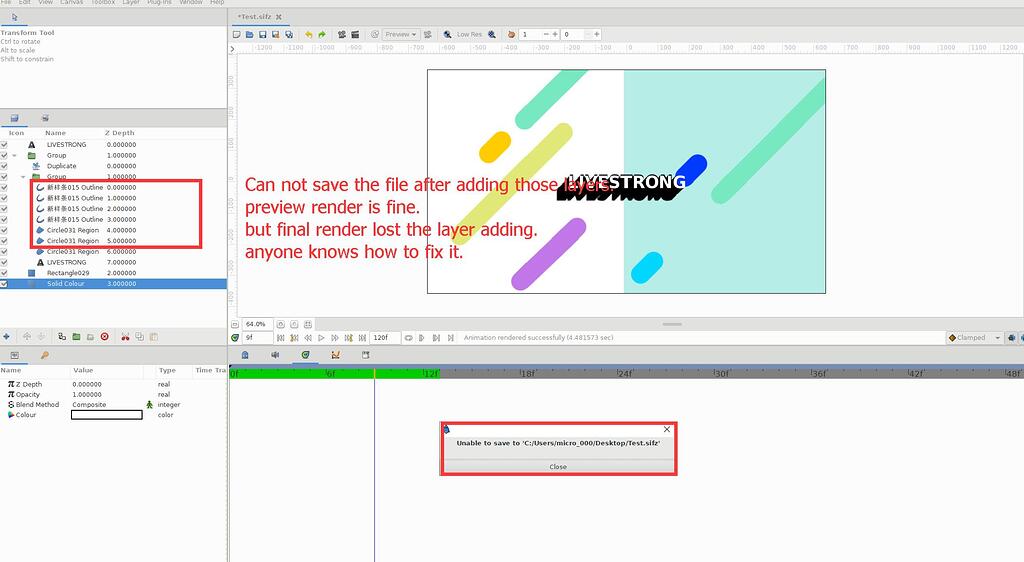Open the Layer menu
Image resolution: width=1024 pixels, height=562 pixels.
131,3
